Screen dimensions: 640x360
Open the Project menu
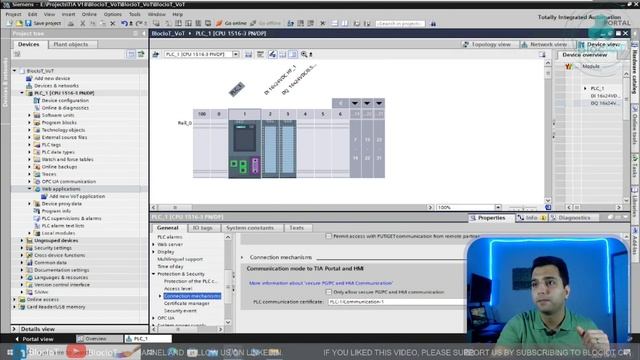[13, 14]
